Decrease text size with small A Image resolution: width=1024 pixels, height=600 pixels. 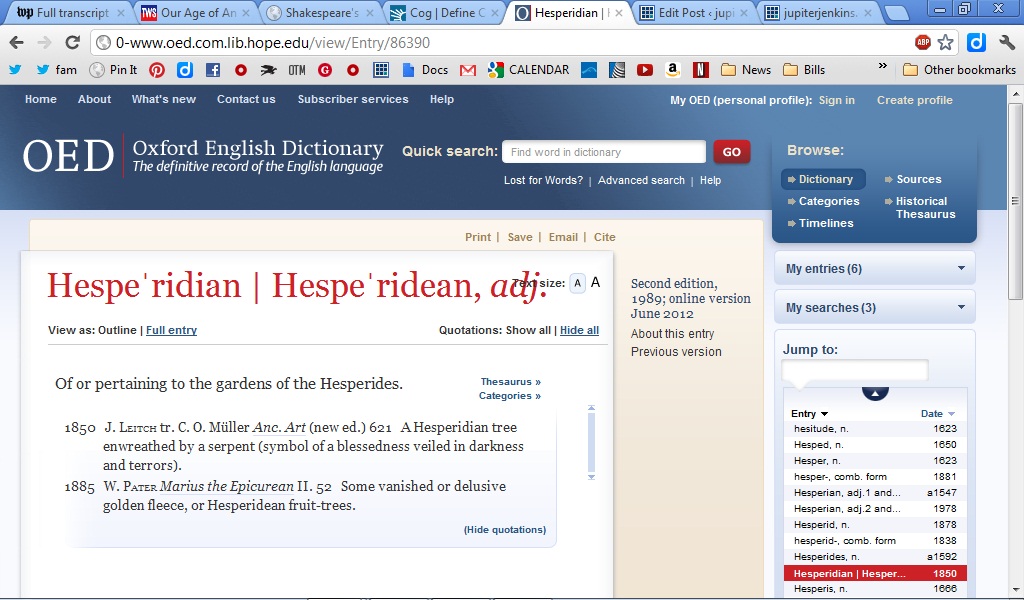click(x=577, y=283)
